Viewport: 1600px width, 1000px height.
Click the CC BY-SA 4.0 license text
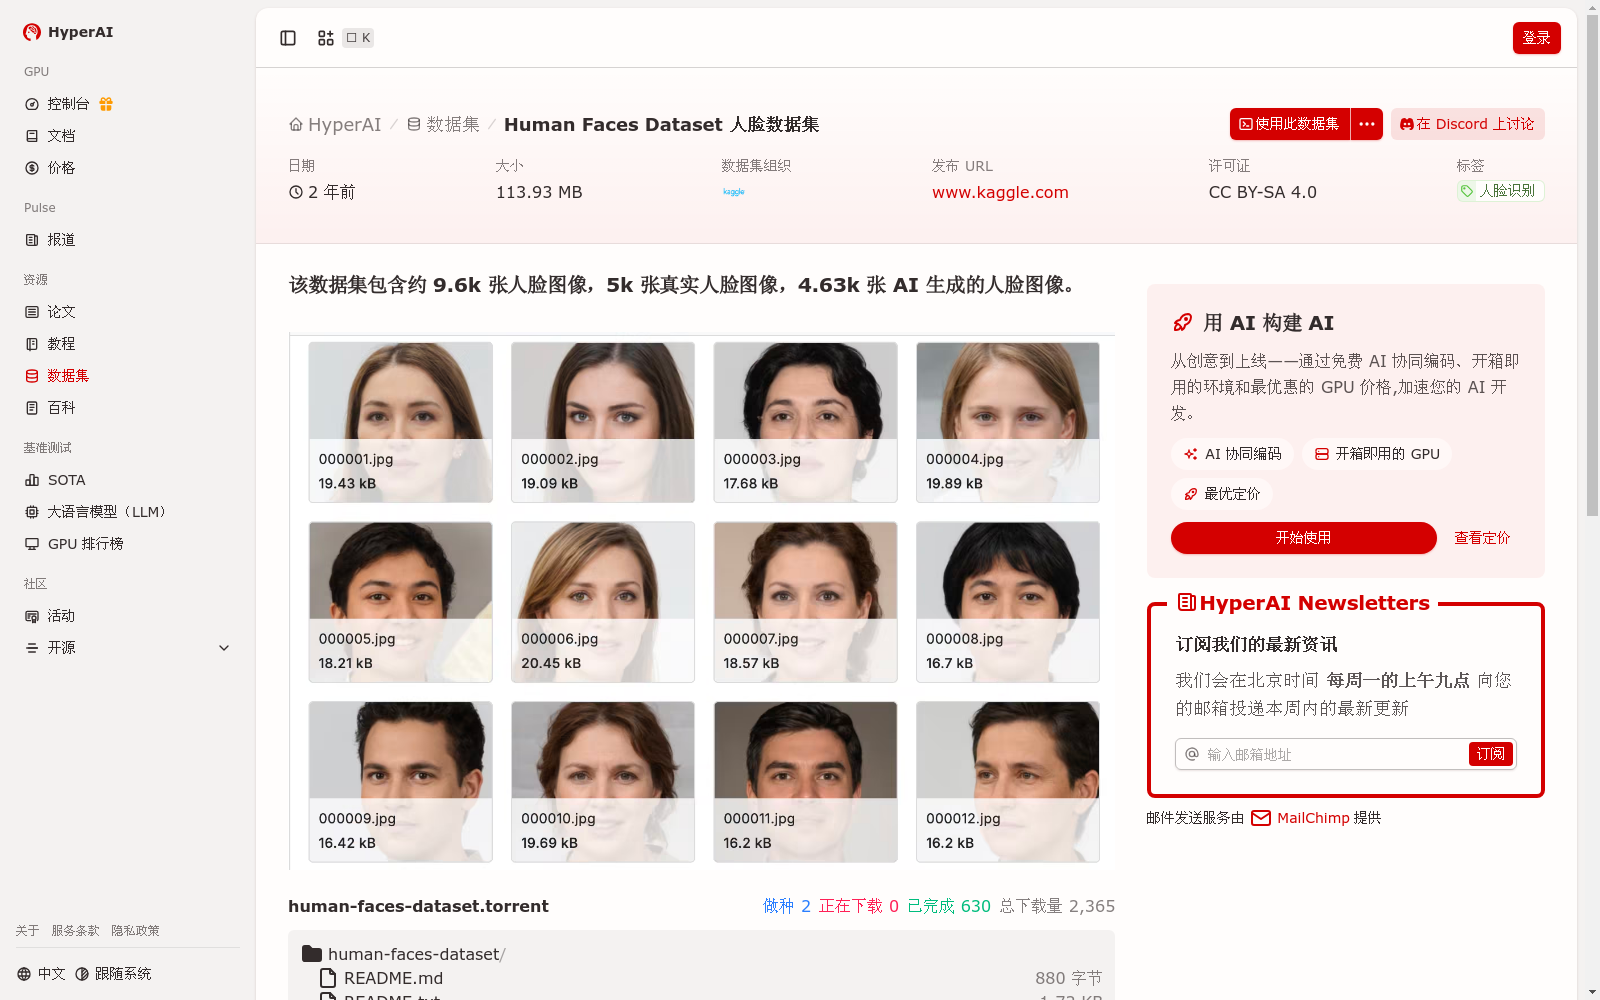pos(1262,192)
